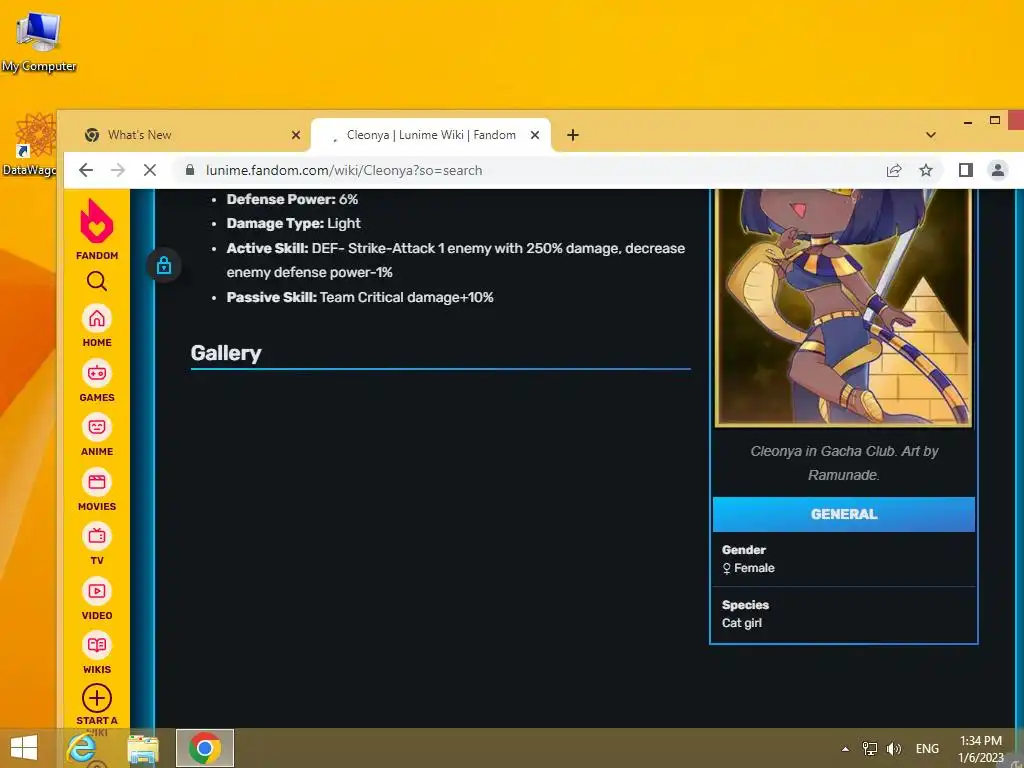
Task: Open the Cleonya character image
Action: (x=844, y=308)
